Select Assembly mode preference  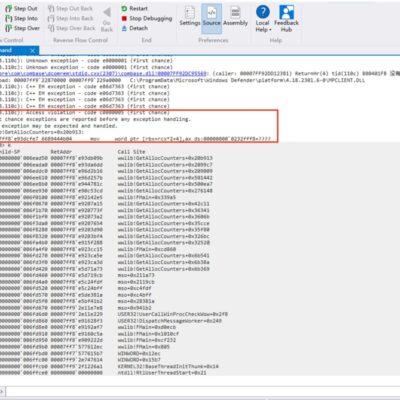point(235,16)
